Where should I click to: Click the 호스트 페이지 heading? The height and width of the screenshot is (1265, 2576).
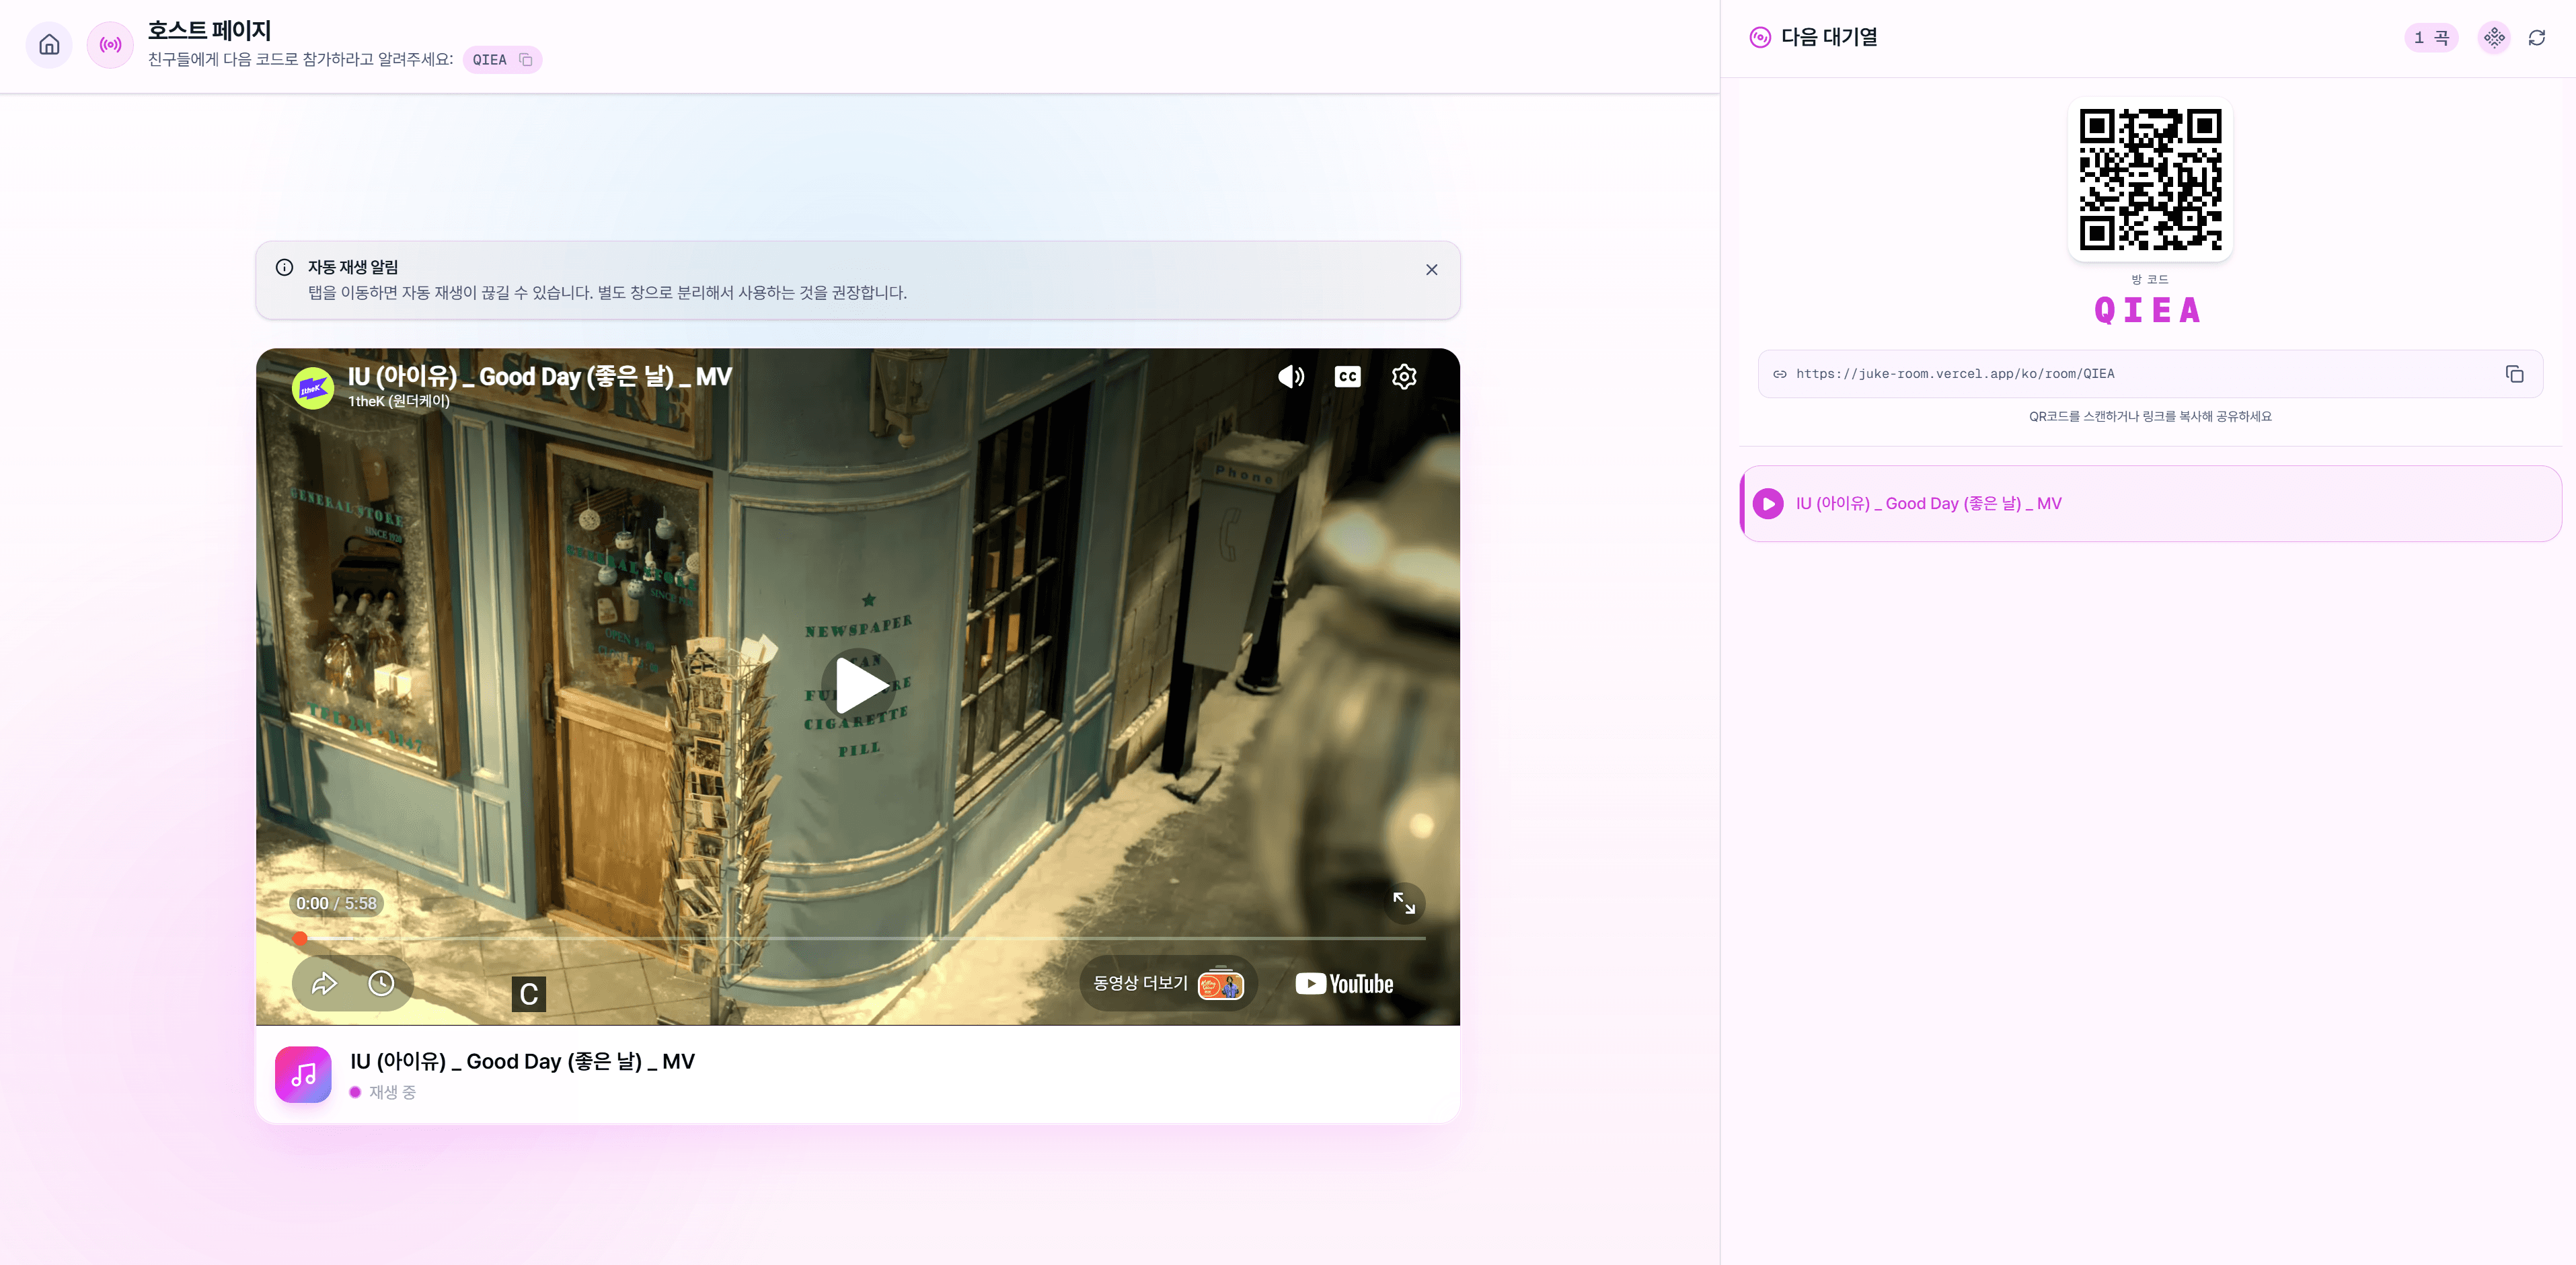[209, 31]
